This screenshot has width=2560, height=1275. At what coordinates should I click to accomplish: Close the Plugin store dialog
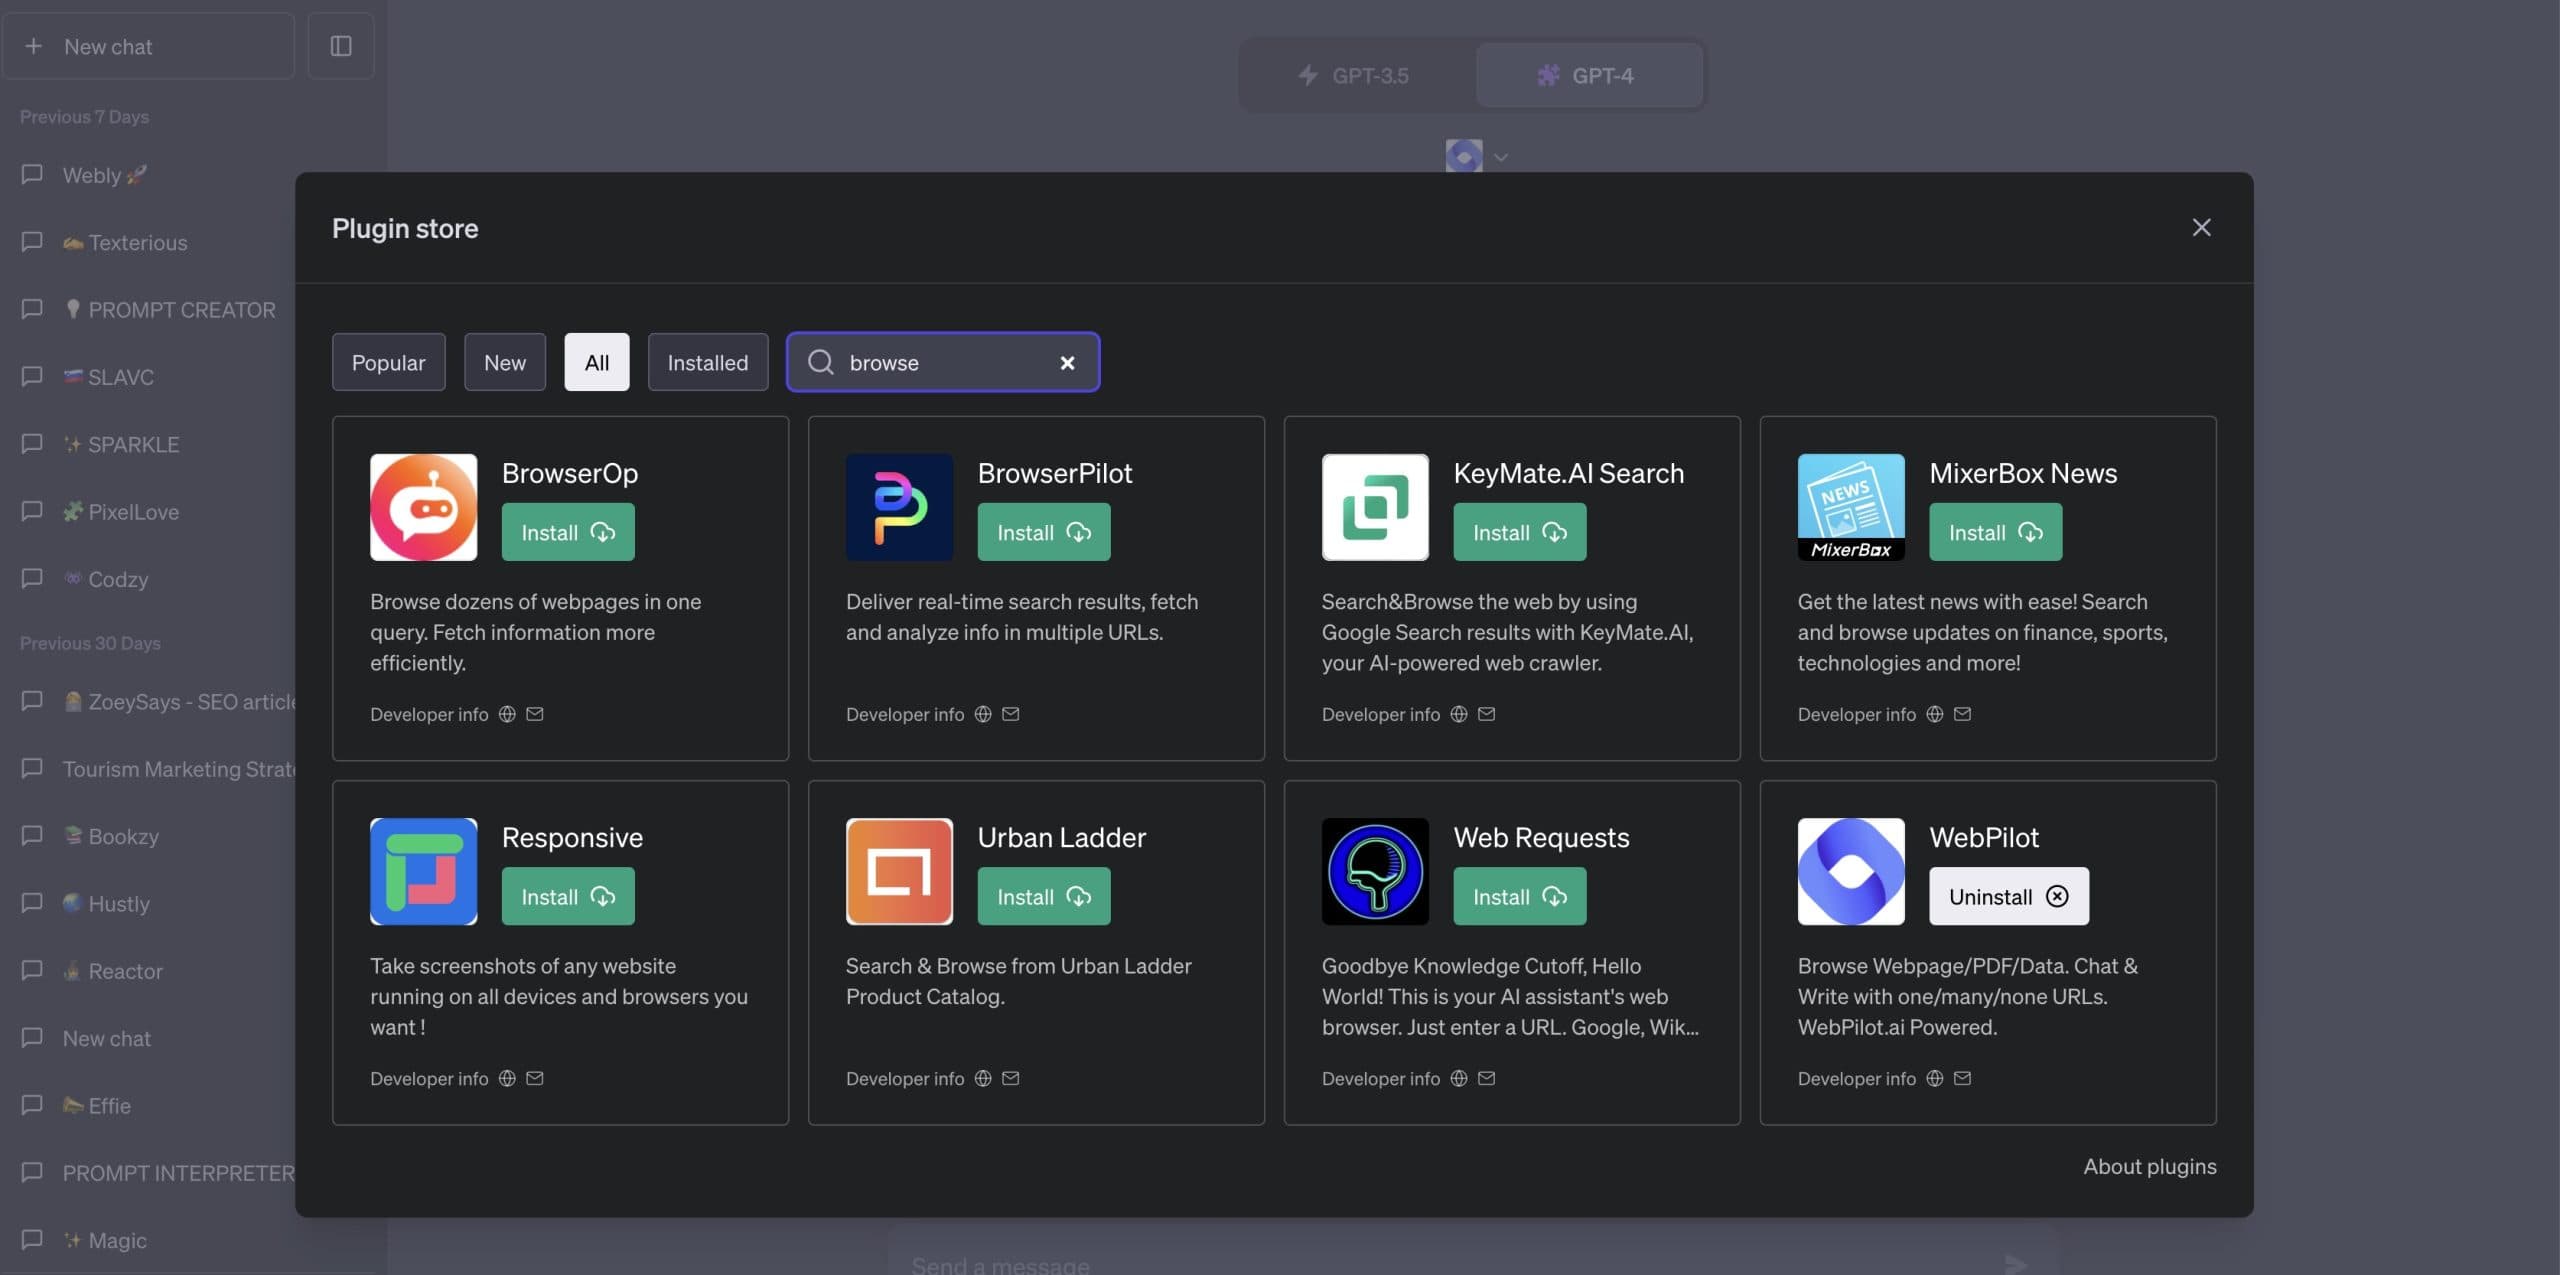[x=2201, y=228]
